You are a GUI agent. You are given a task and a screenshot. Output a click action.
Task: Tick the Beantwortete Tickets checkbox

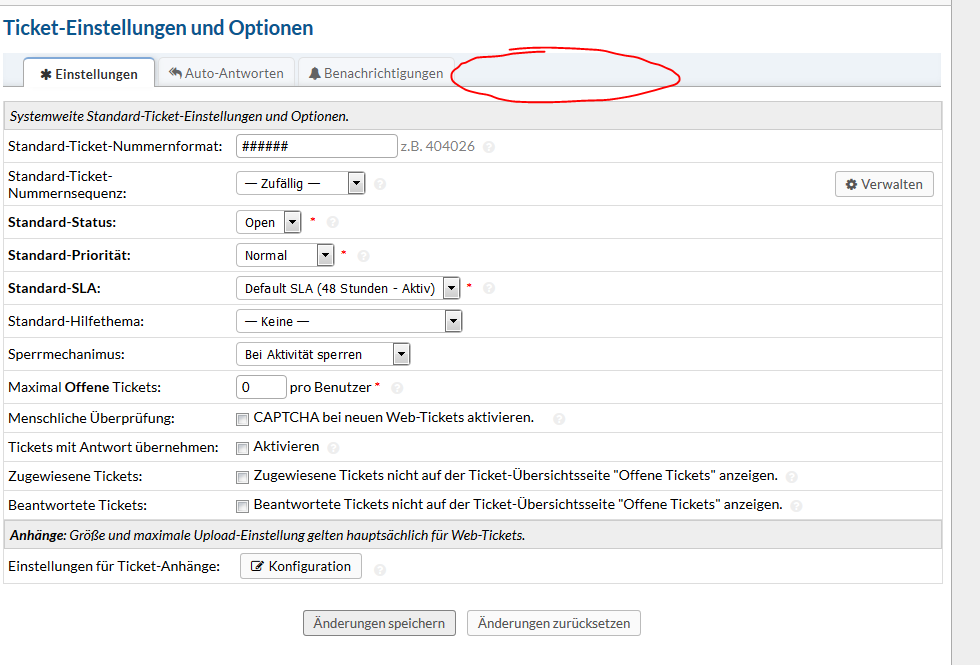tap(242, 506)
